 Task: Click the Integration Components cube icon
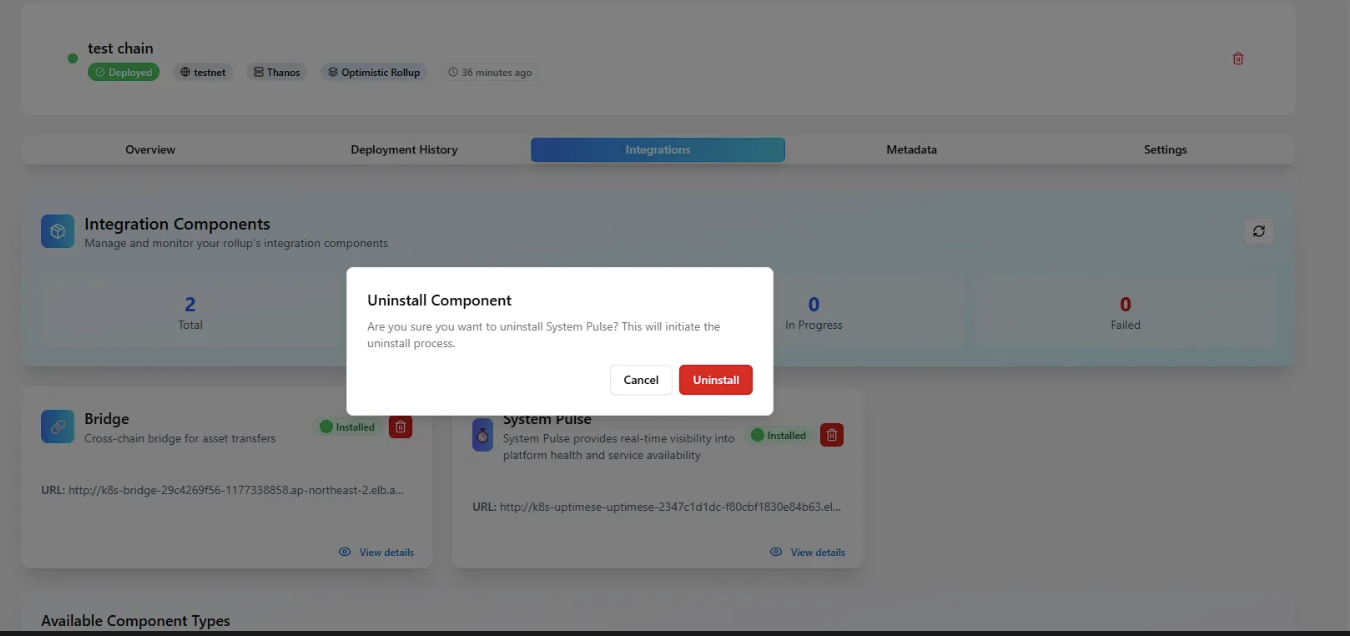pyautogui.click(x=58, y=231)
